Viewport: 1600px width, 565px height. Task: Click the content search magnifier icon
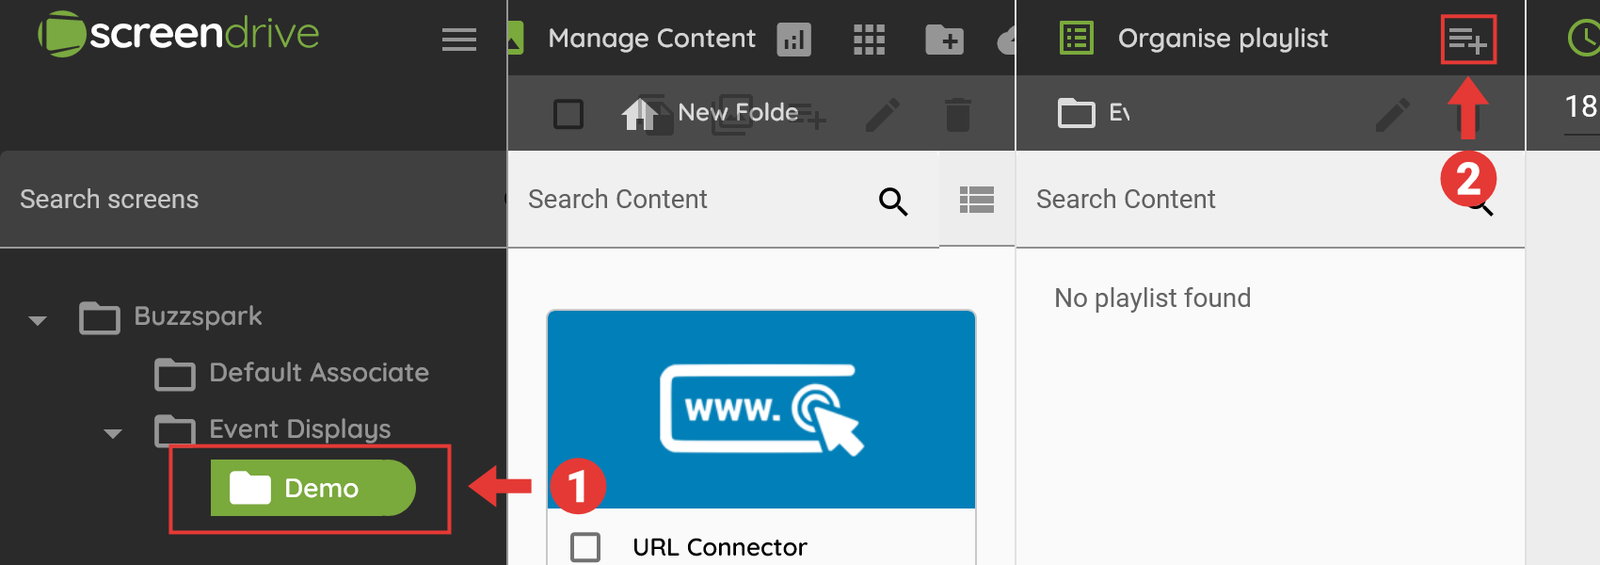point(893,201)
